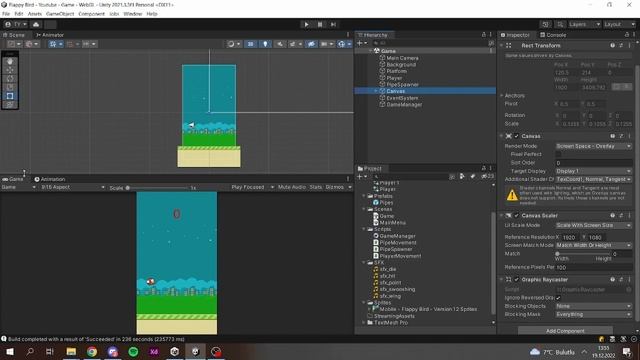Select Background object in Hierarchy
640x360 pixels.
click(401, 64)
